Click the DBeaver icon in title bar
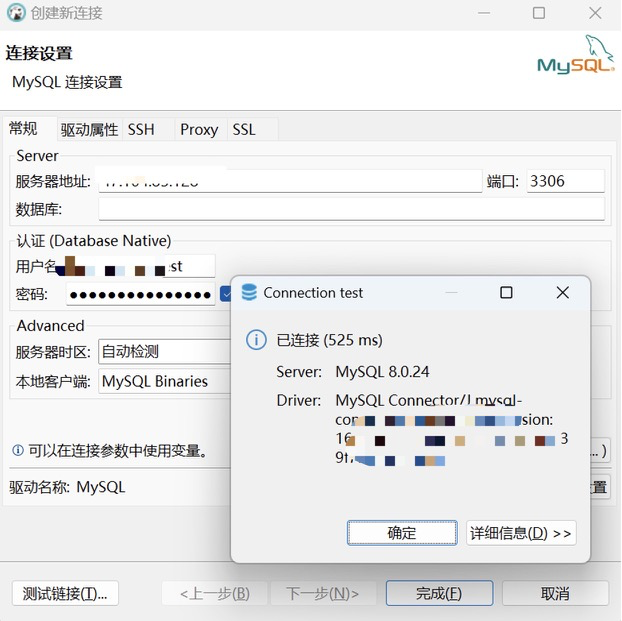 [16, 13]
